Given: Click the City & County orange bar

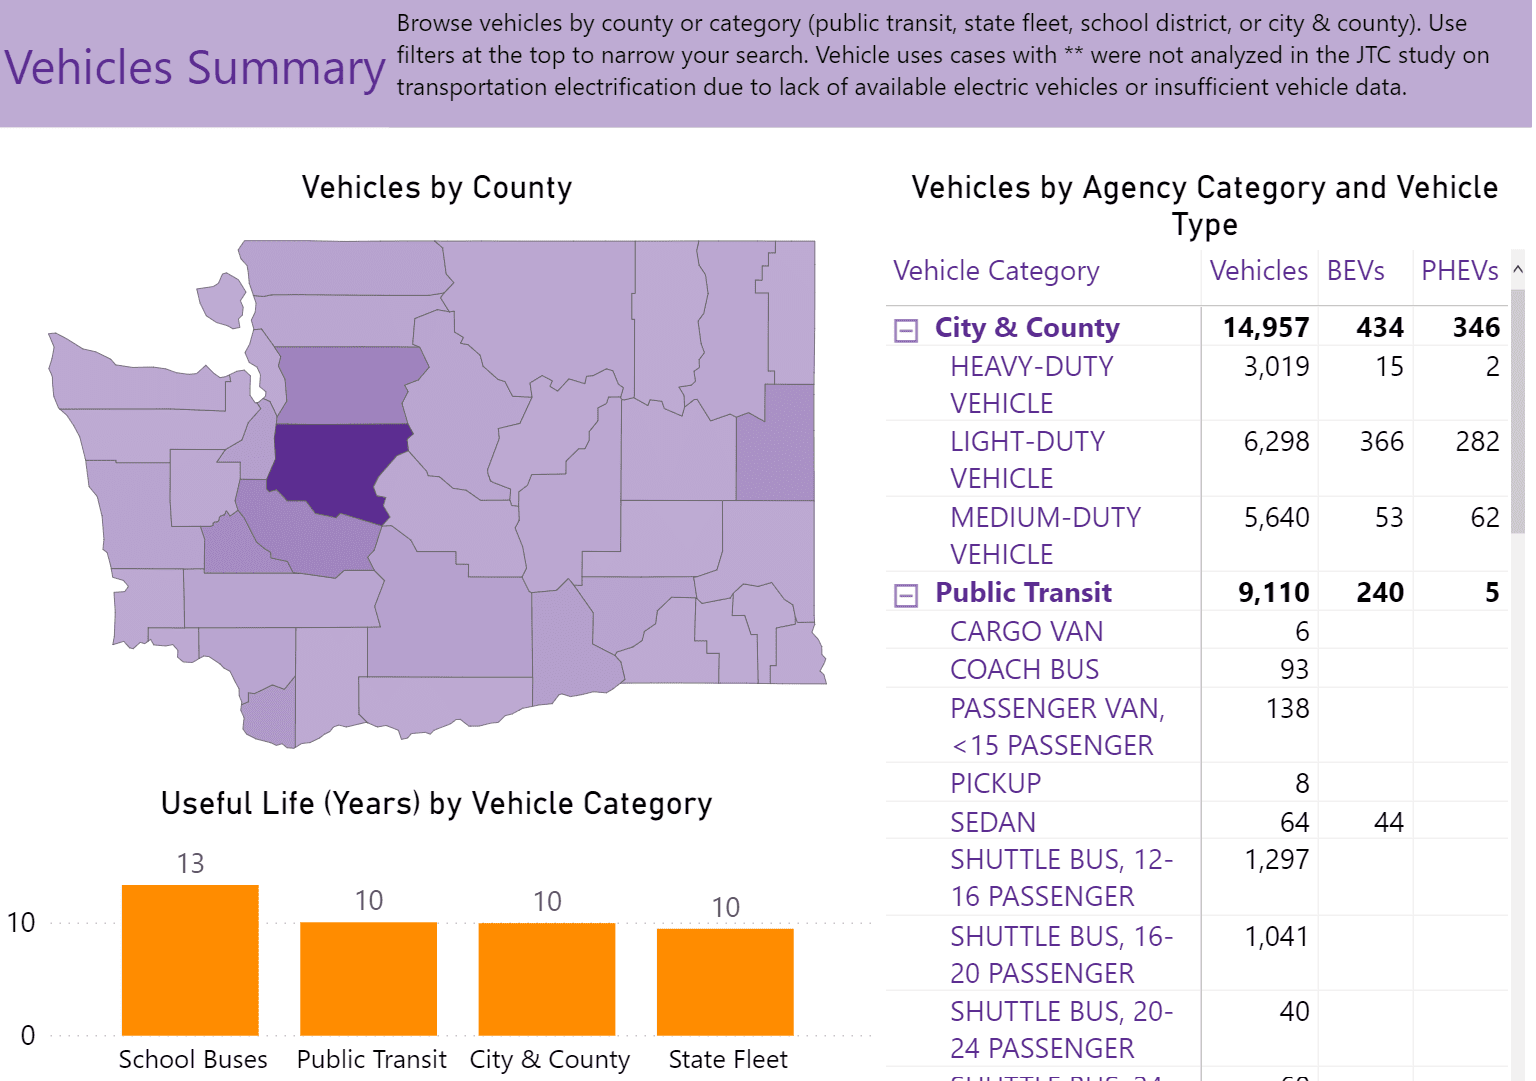Looking at the screenshot, I should [547, 978].
